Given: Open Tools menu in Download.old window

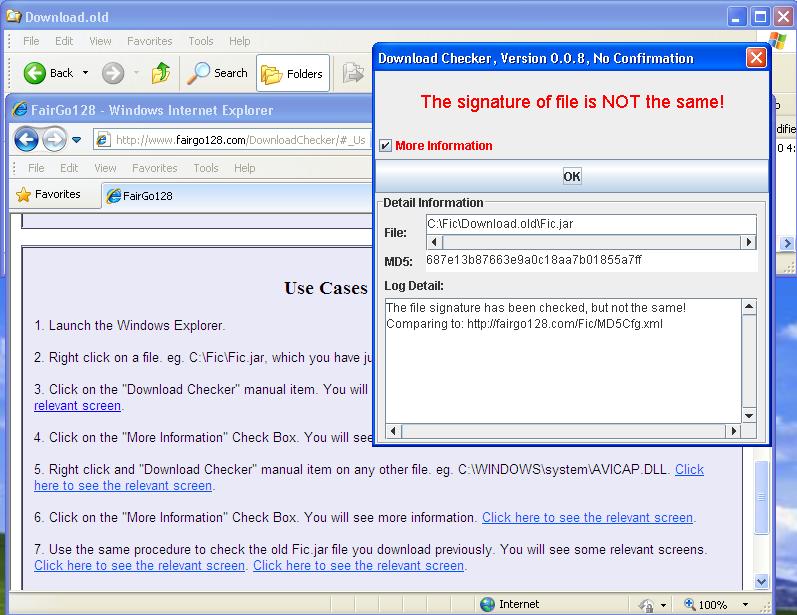Looking at the screenshot, I should [201, 41].
